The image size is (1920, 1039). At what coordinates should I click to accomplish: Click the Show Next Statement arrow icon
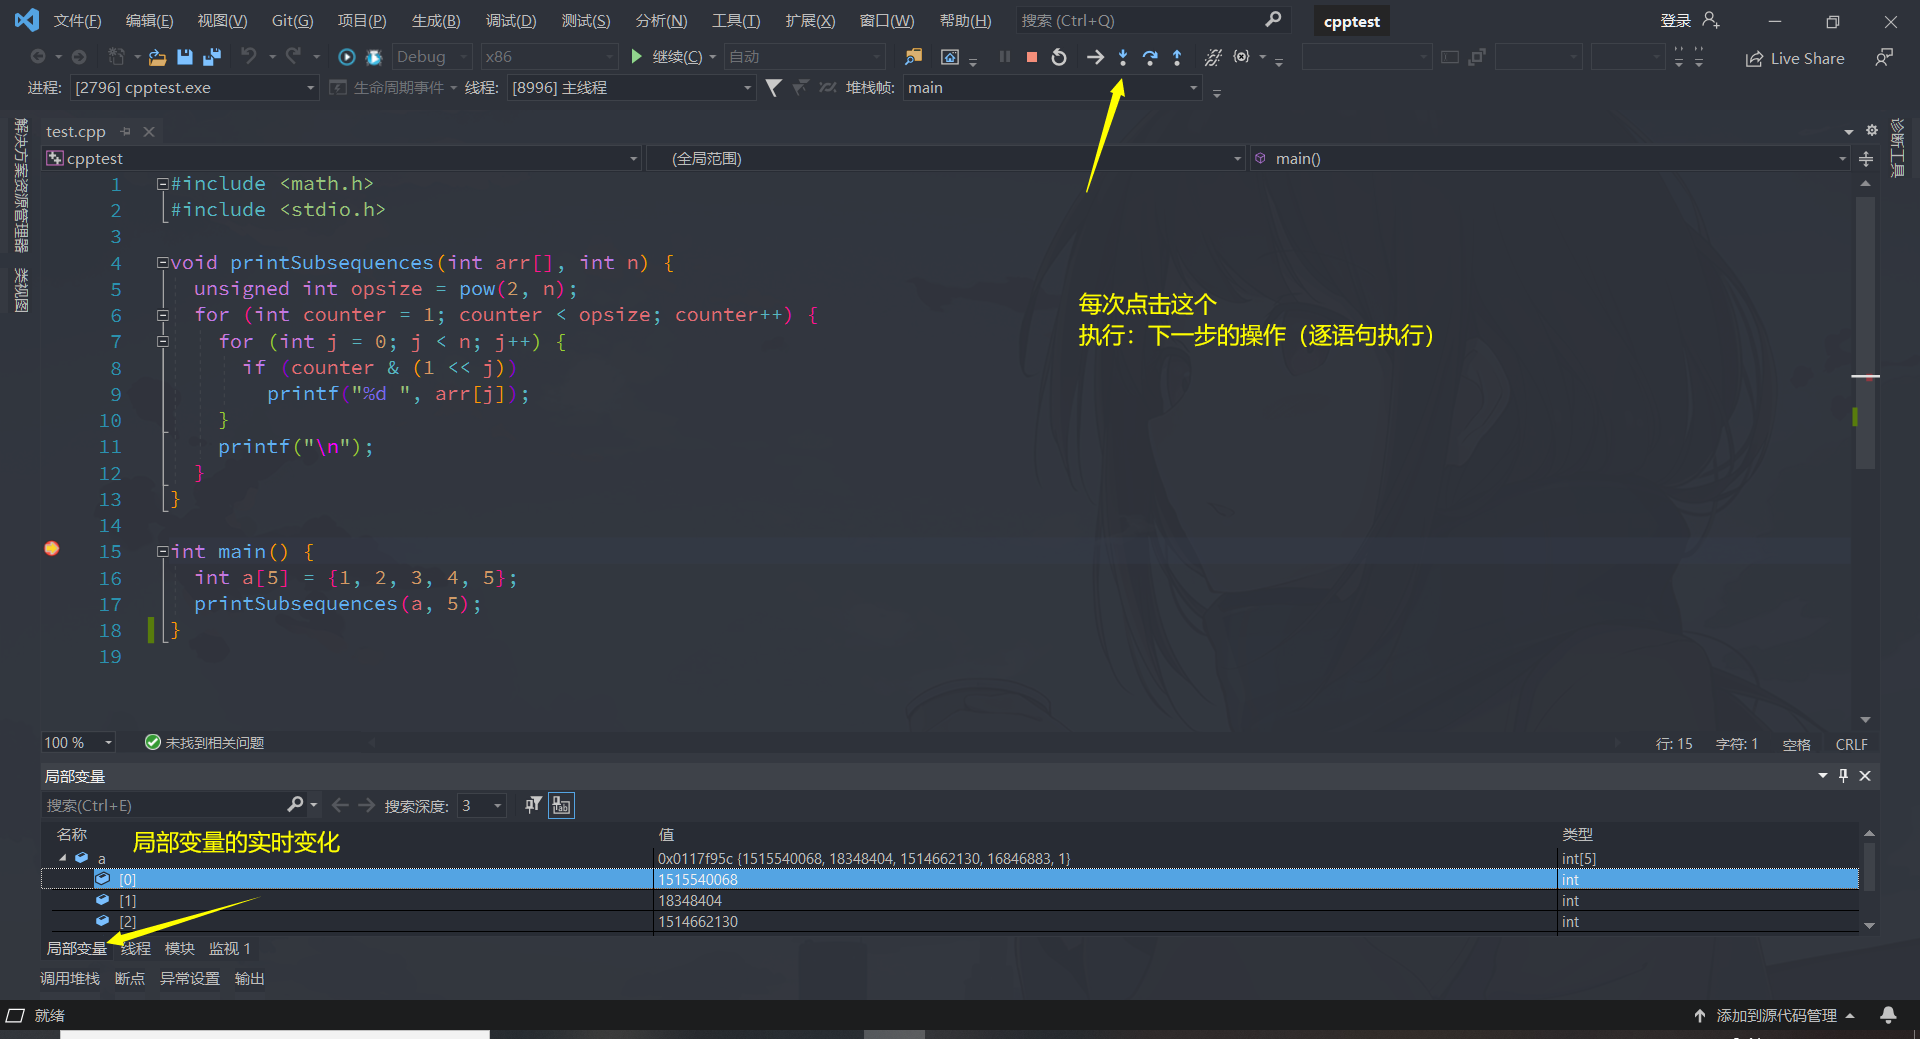pyautogui.click(x=1096, y=58)
